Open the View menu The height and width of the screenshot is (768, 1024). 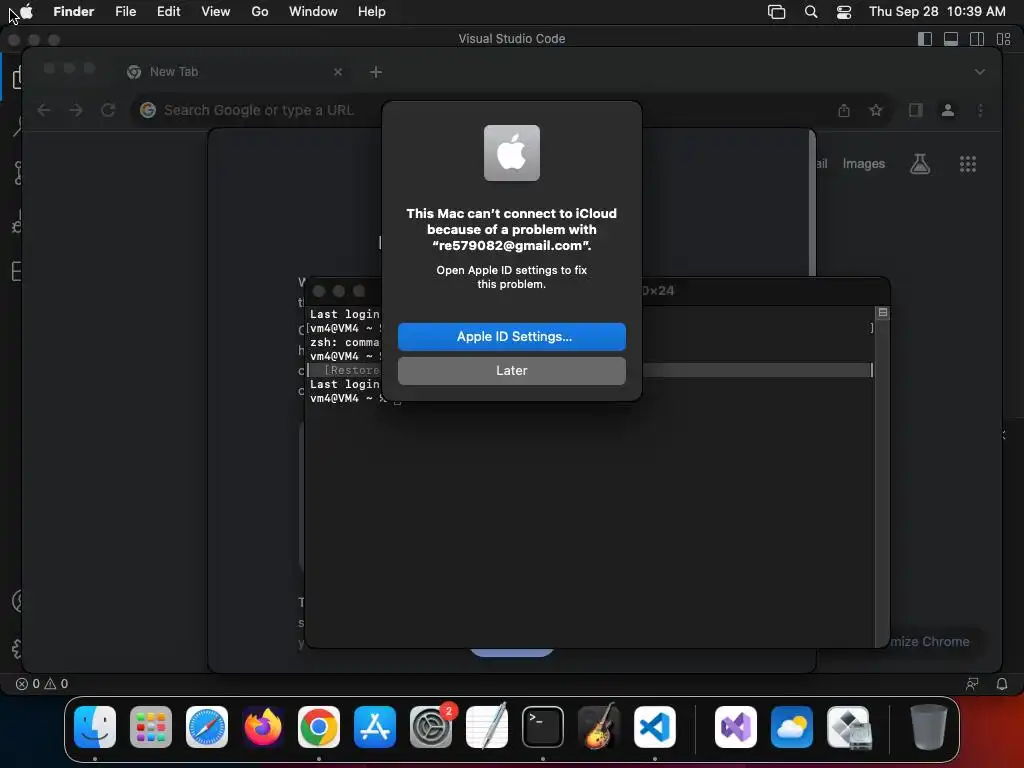tap(216, 11)
